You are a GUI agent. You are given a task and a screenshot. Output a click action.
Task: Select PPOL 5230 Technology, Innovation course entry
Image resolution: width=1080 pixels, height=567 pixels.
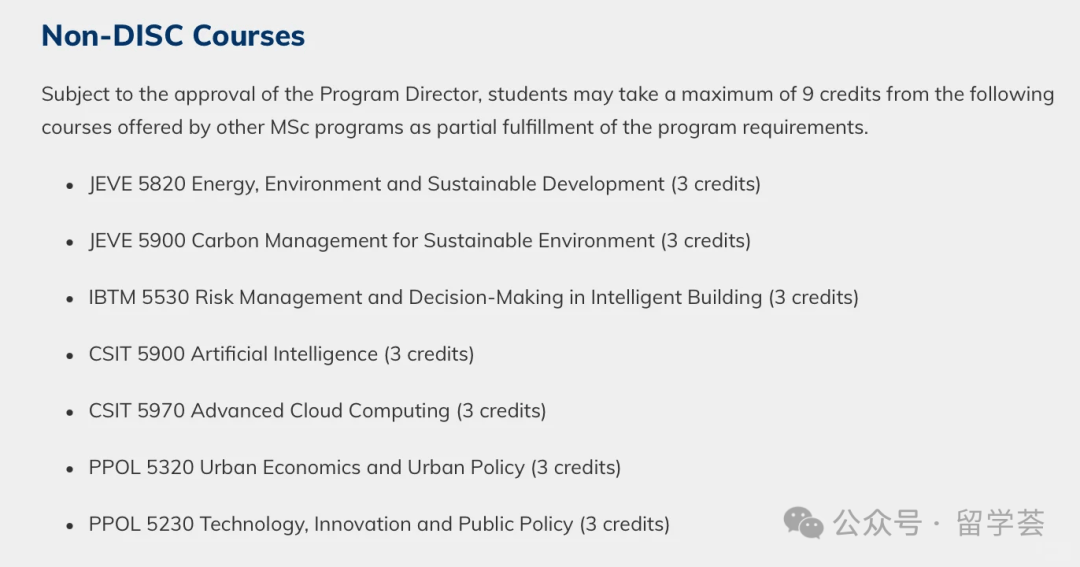[379, 524]
